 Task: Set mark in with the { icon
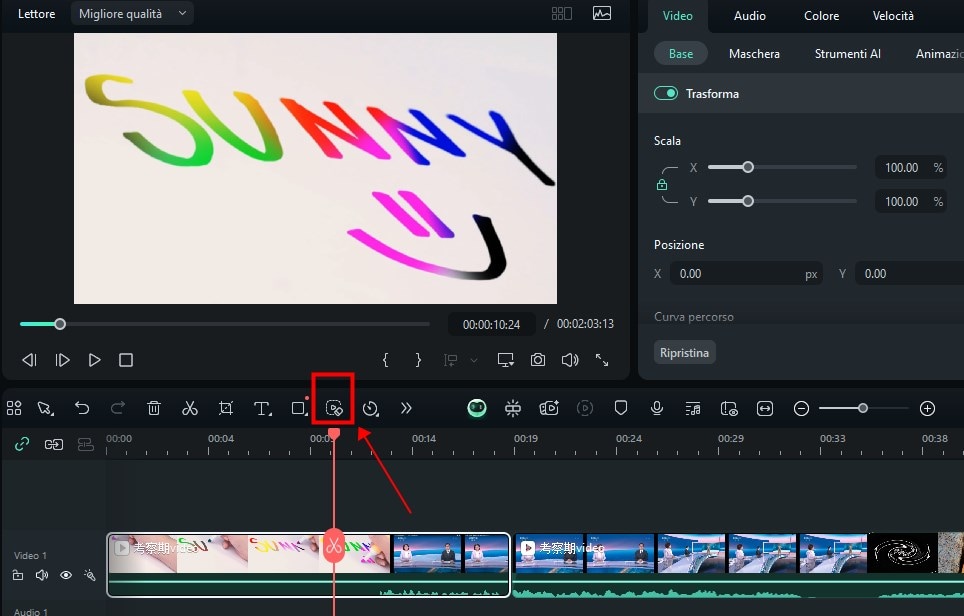click(385, 360)
